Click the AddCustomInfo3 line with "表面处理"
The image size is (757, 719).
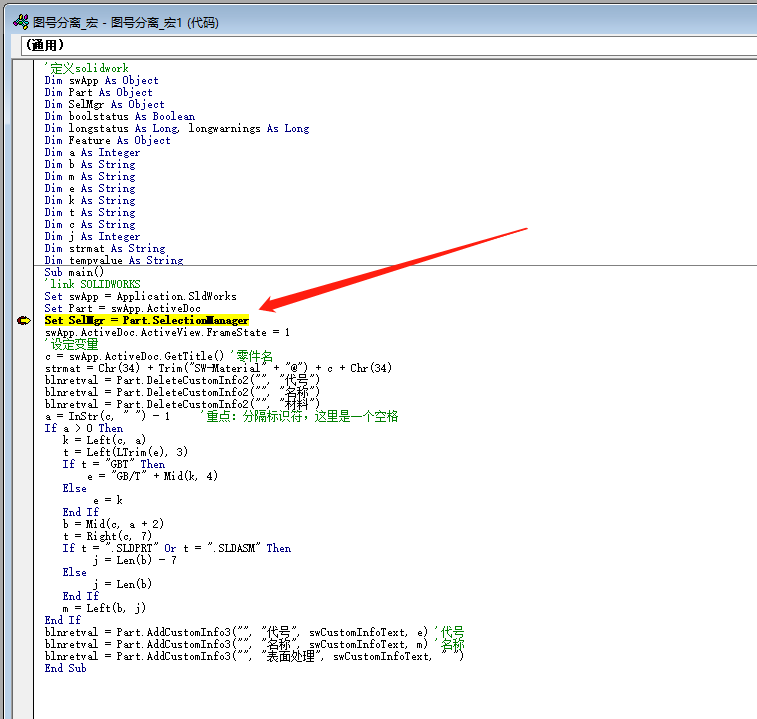coord(254,656)
